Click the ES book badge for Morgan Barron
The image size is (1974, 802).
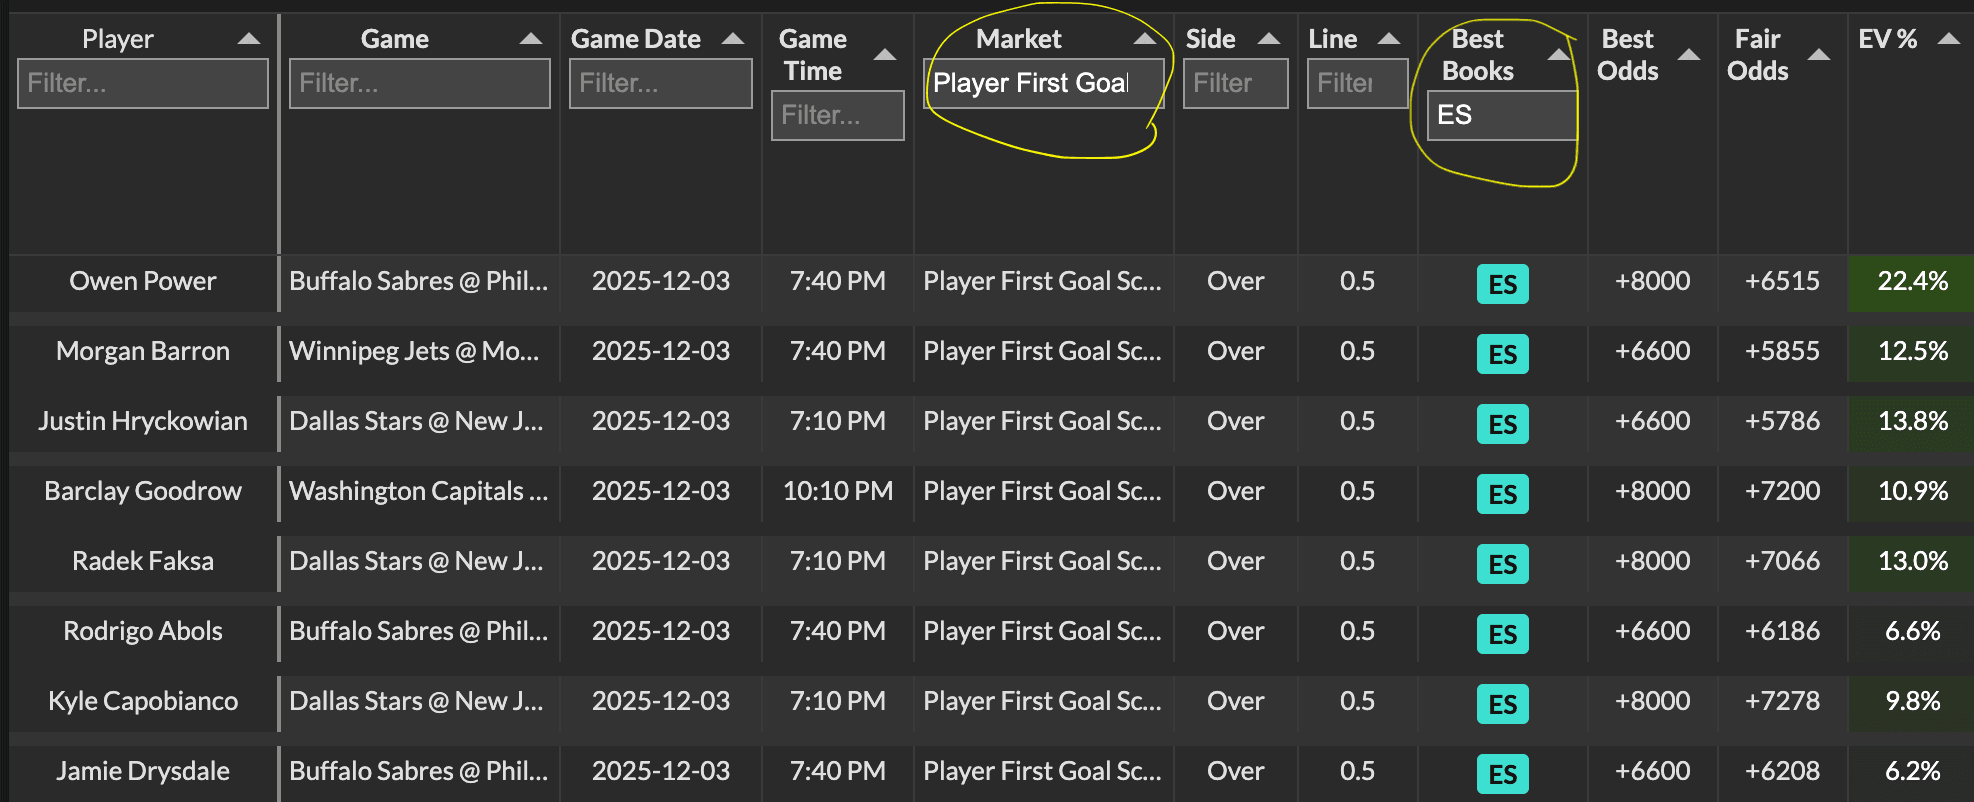(1503, 354)
